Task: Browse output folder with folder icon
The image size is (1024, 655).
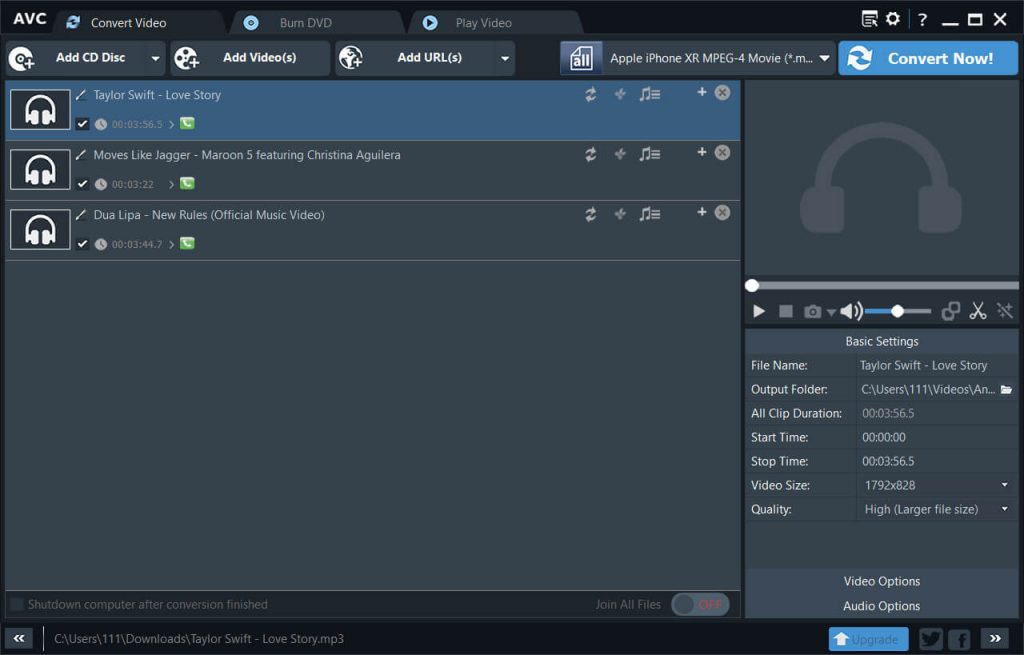Action: point(1006,390)
